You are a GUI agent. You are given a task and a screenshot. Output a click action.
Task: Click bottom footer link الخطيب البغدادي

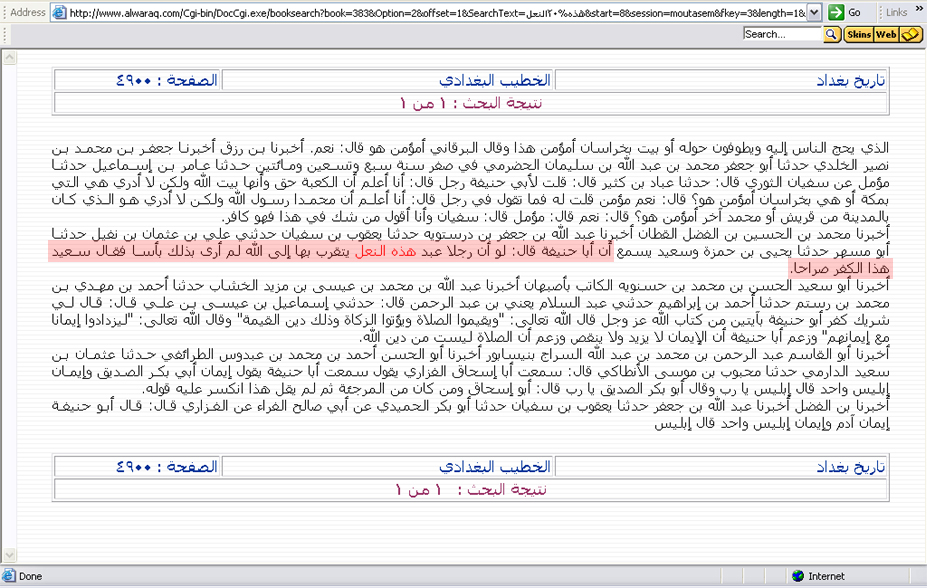(x=495, y=467)
